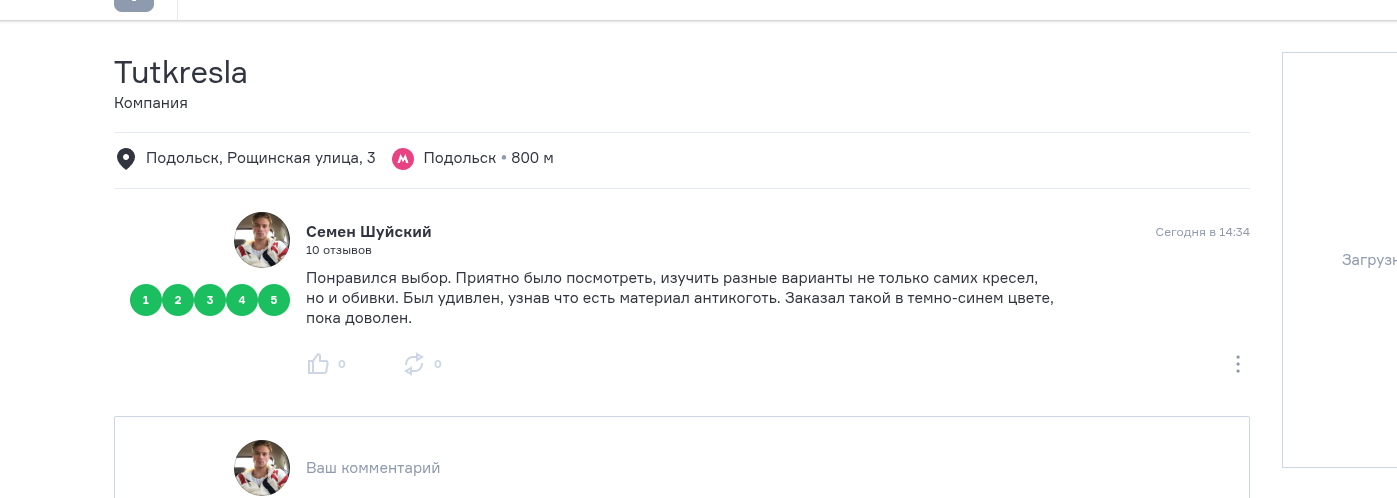This screenshot has height=498, width=1397.
Task: Select green rating circle number 4
Action: pos(242,300)
